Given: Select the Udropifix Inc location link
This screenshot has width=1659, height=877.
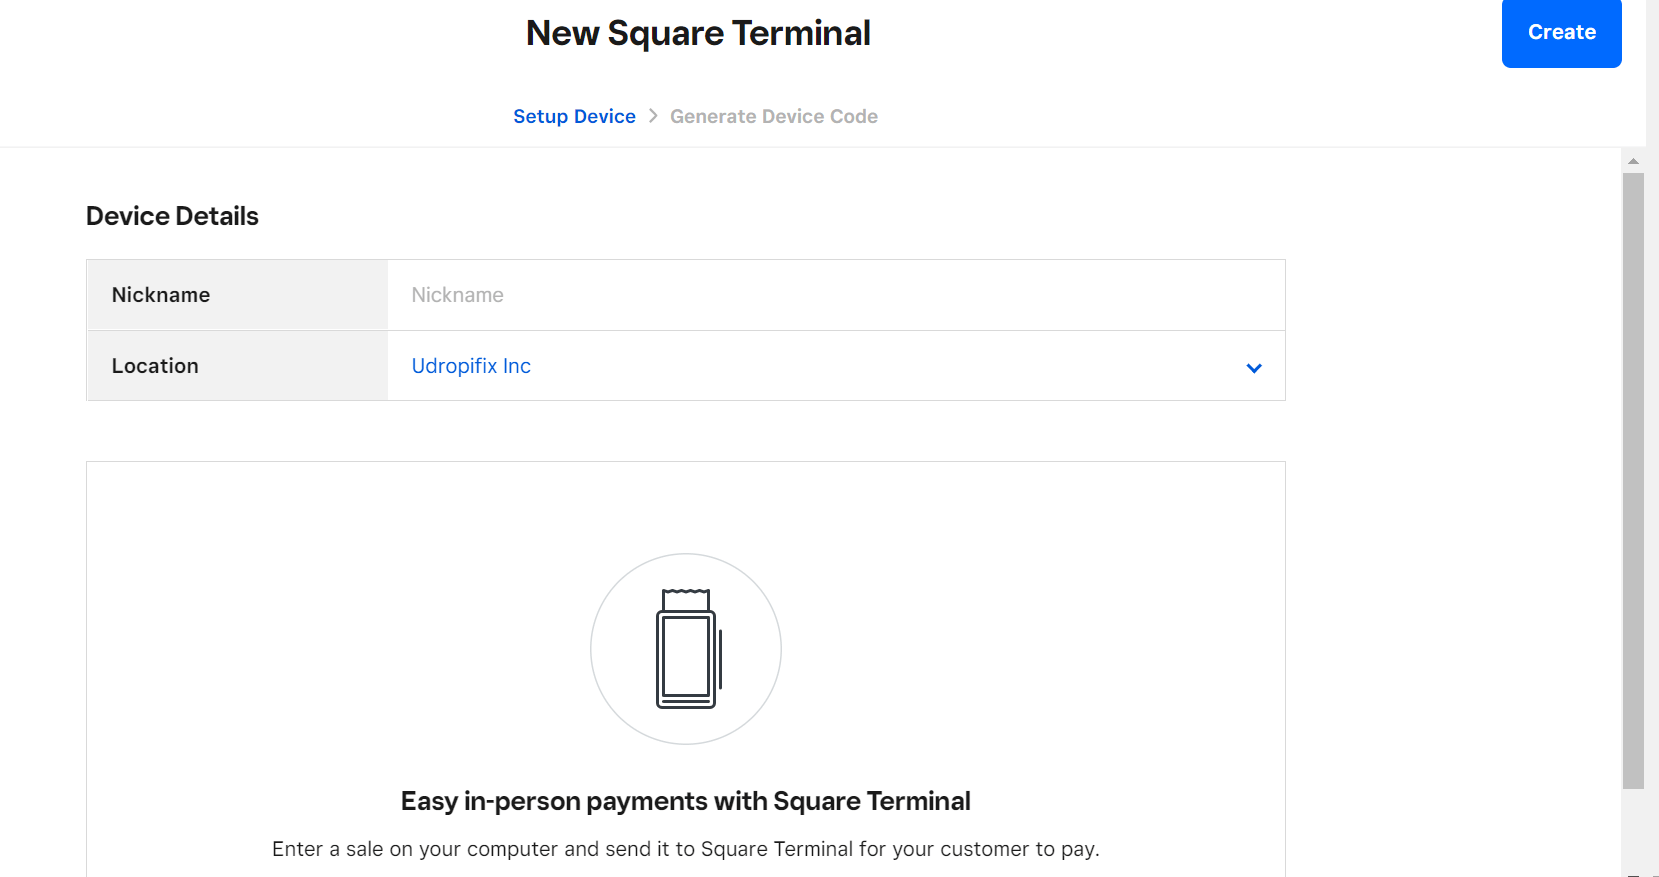Looking at the screenshot, I should click(470, 366).
